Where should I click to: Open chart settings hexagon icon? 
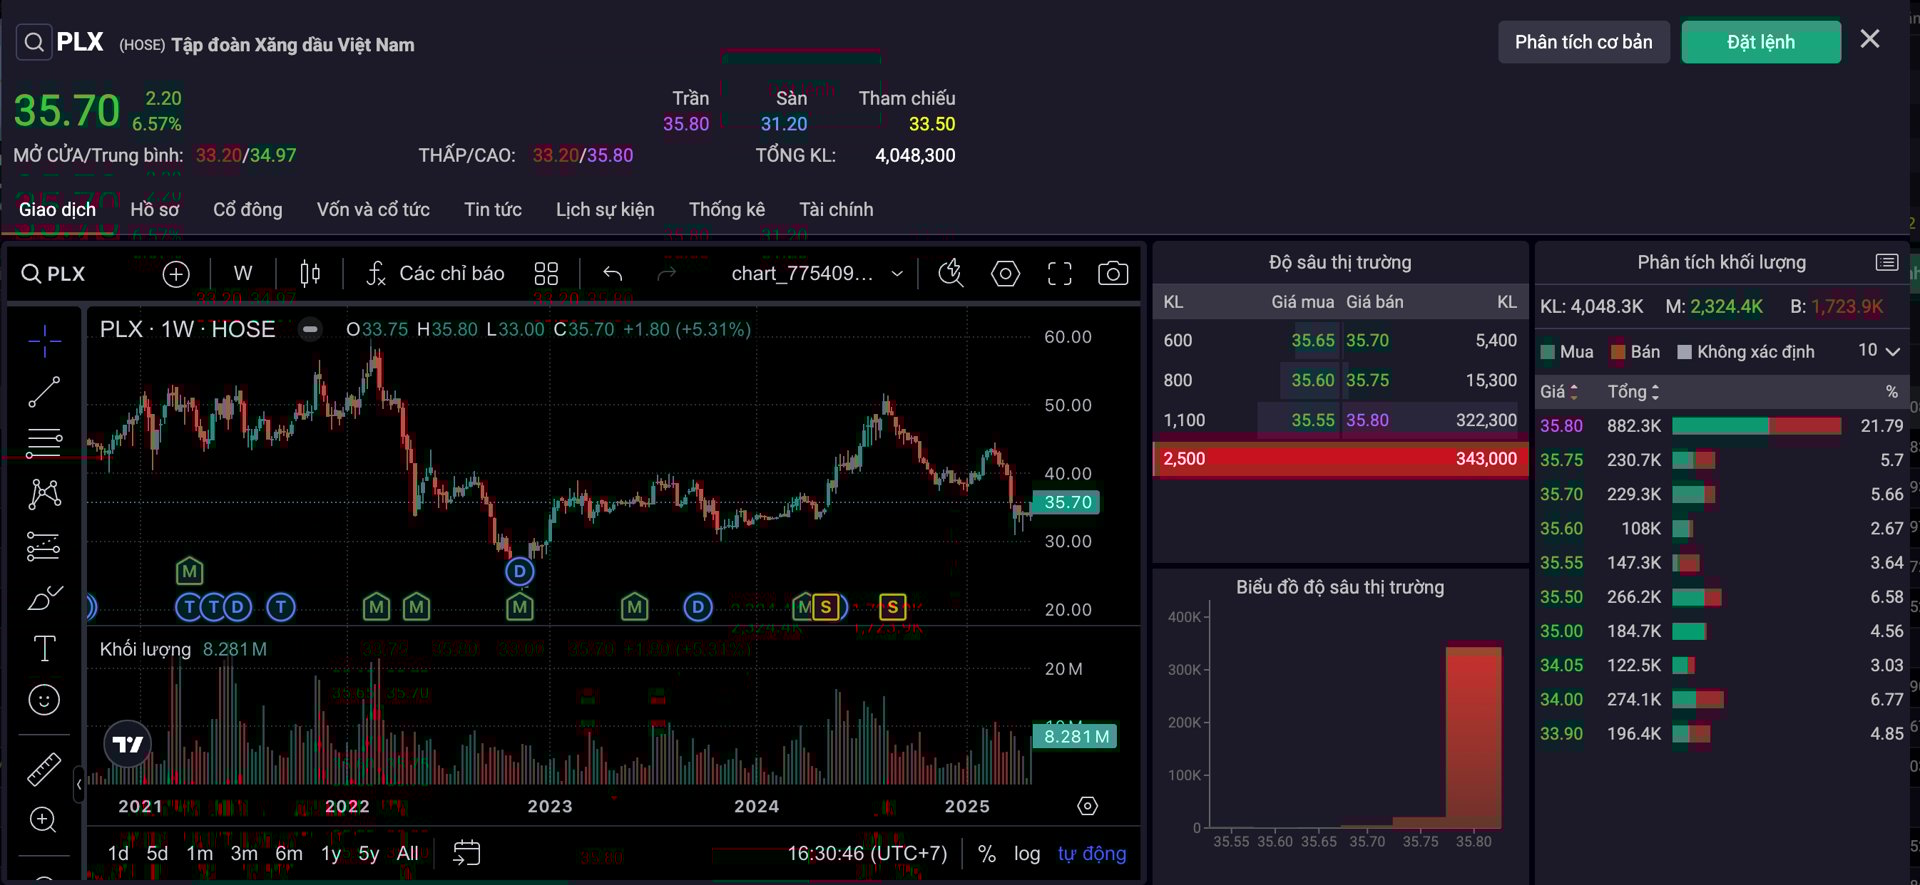point(1005,274)
